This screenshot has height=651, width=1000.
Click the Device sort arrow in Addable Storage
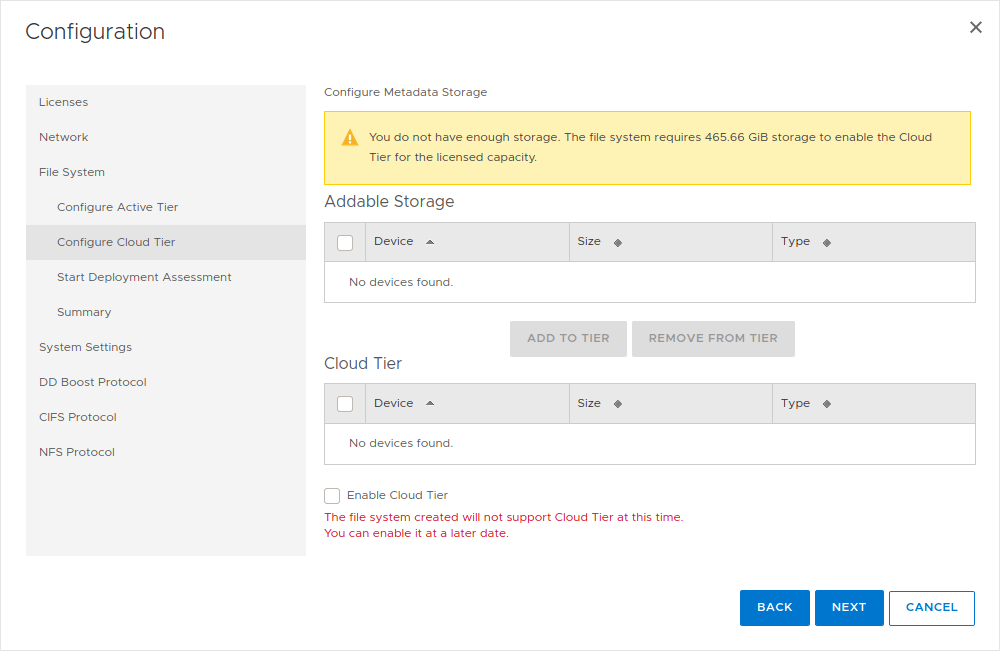click(428, 241)
